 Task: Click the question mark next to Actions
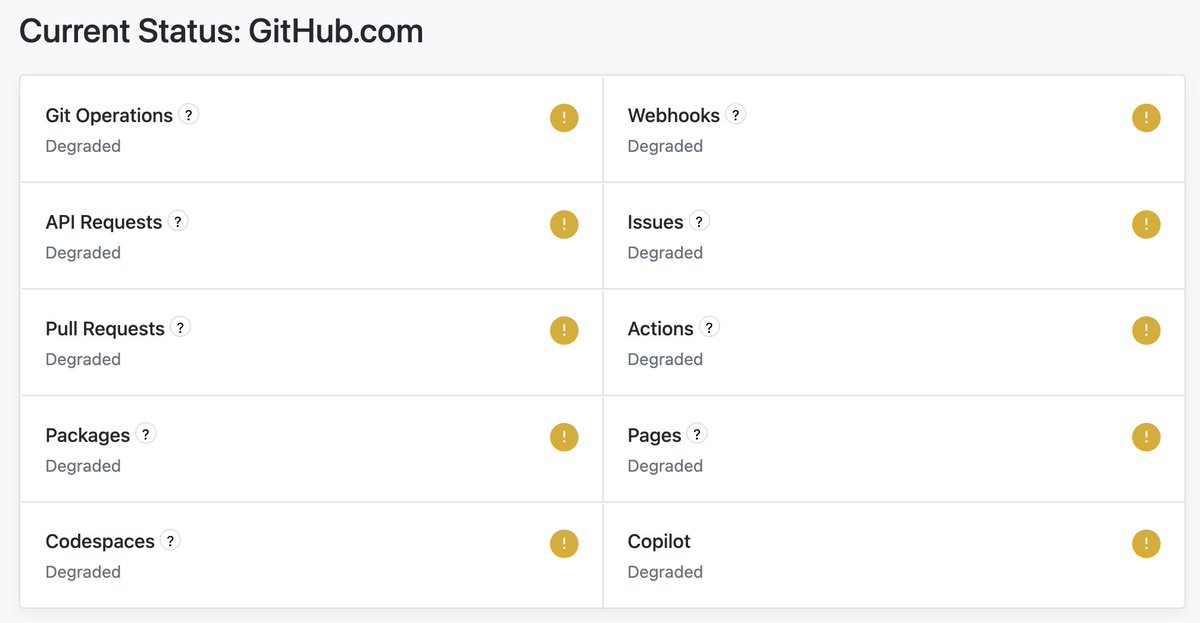(709, 327)
